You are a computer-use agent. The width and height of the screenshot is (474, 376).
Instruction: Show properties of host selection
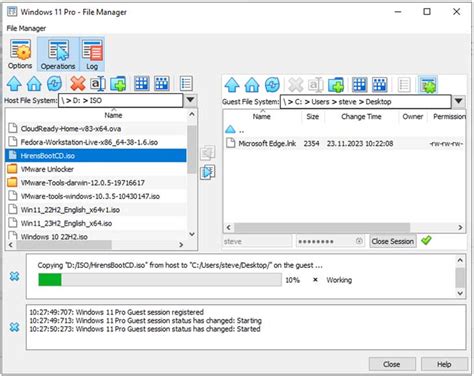point(186,84)
